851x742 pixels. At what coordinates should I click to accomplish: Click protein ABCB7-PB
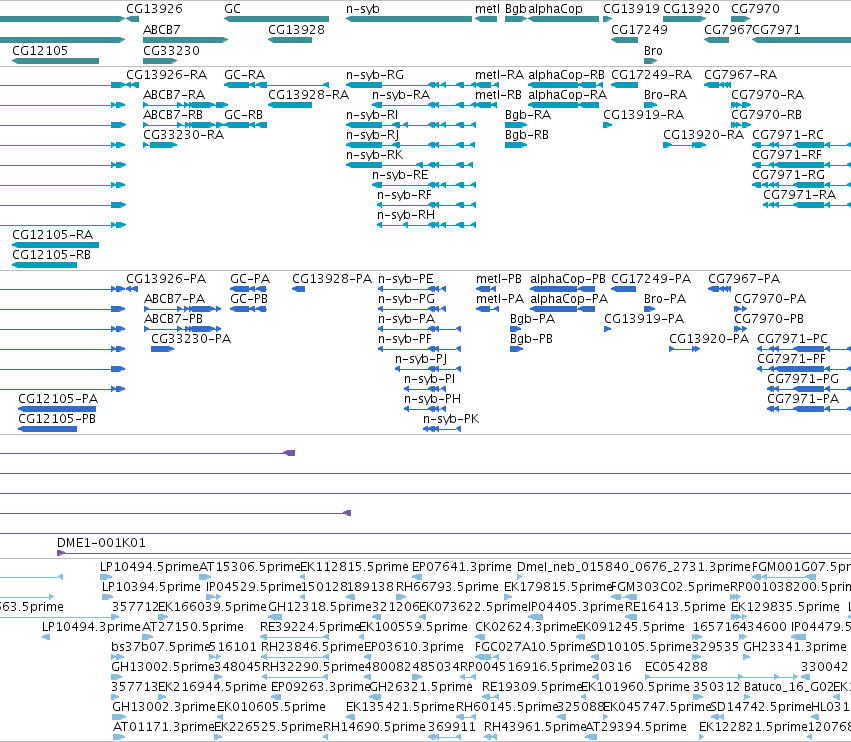pyautogui.click(x=182, y=329)
